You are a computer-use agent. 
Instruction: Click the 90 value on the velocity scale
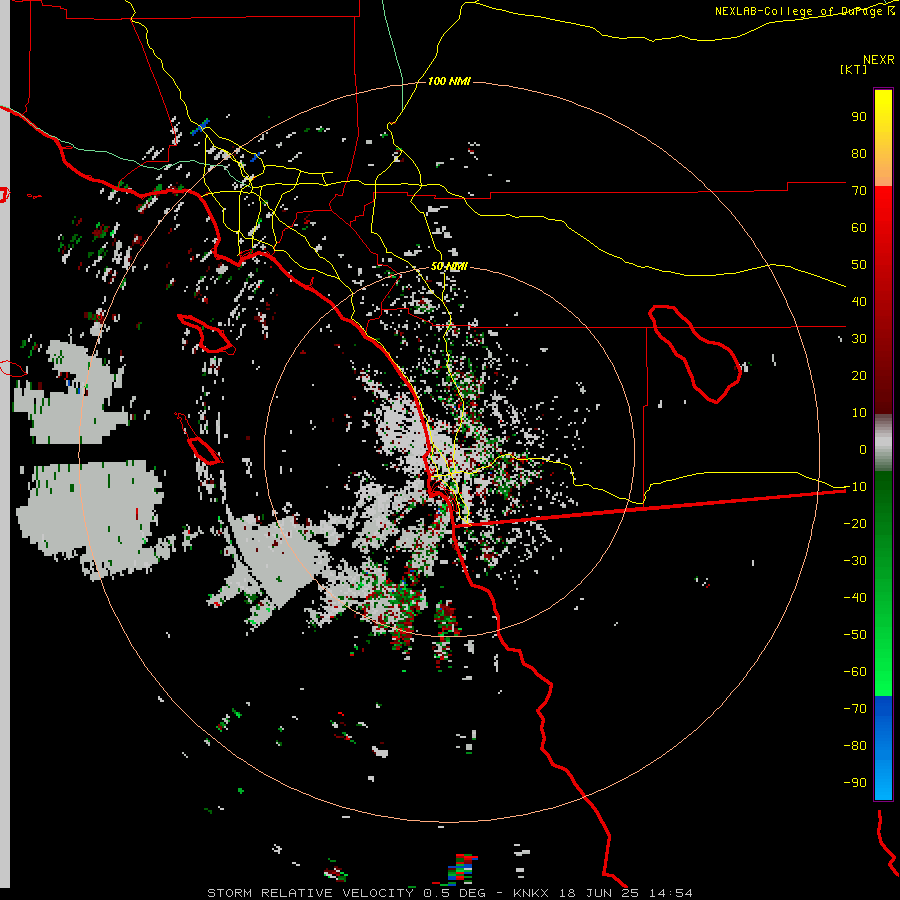[x=859, y=117]
